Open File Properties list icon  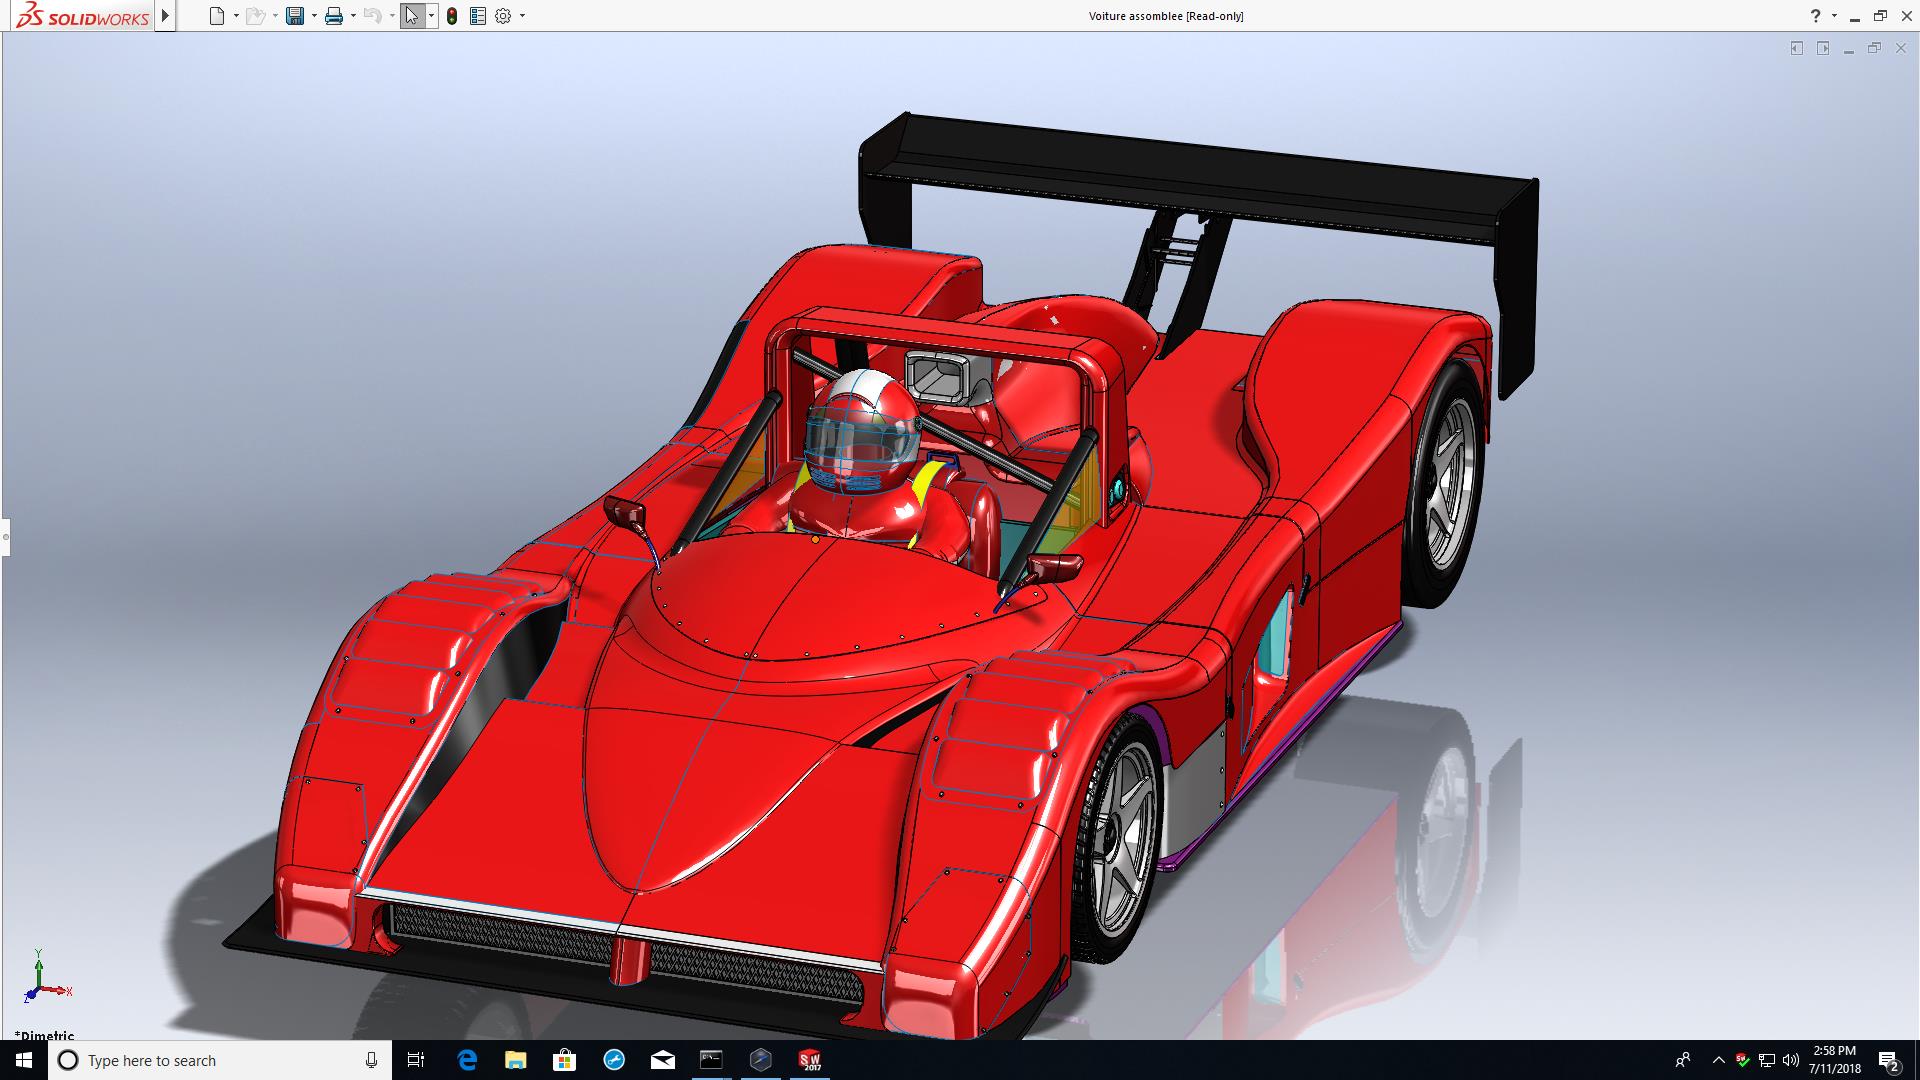click(x=478, y=16)
